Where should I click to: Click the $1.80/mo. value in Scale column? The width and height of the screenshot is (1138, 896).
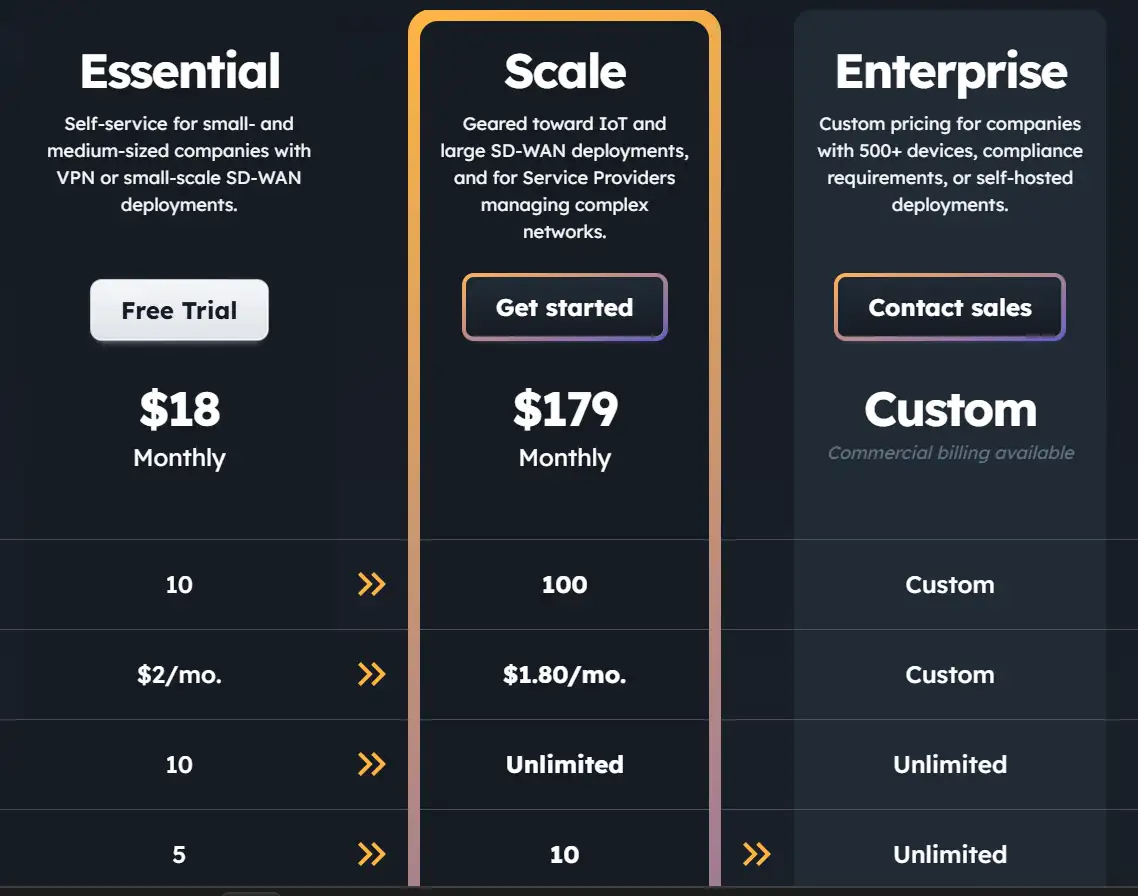coord(565,675)
